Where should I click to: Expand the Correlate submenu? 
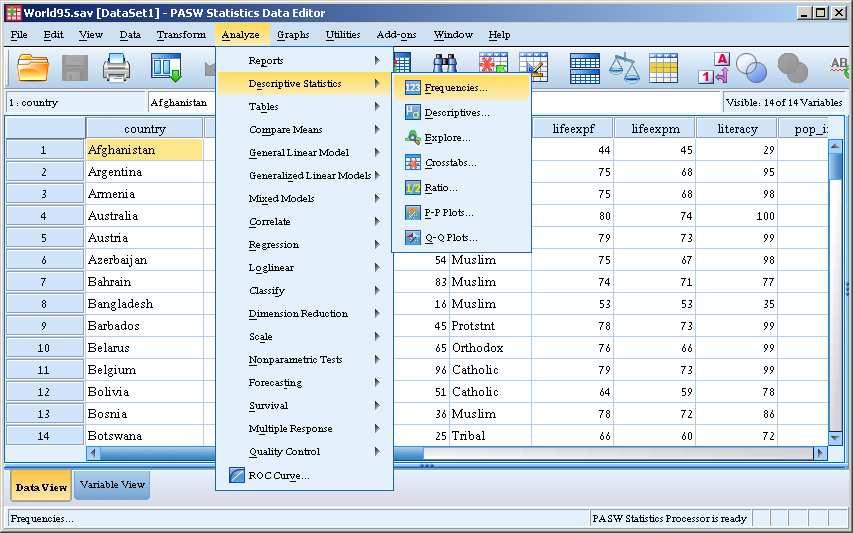coord(305,221)
